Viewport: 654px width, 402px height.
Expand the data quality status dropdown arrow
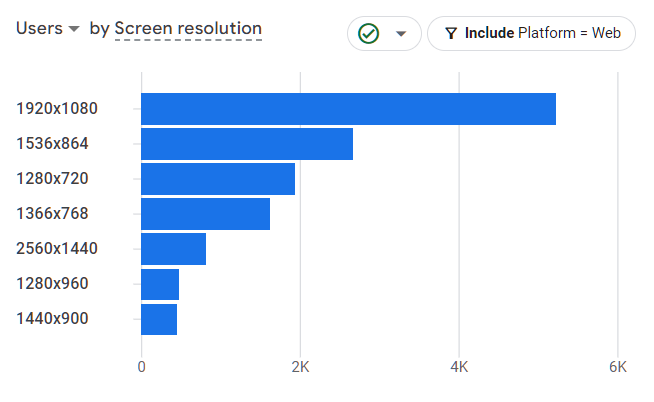(x=401, y=34)
